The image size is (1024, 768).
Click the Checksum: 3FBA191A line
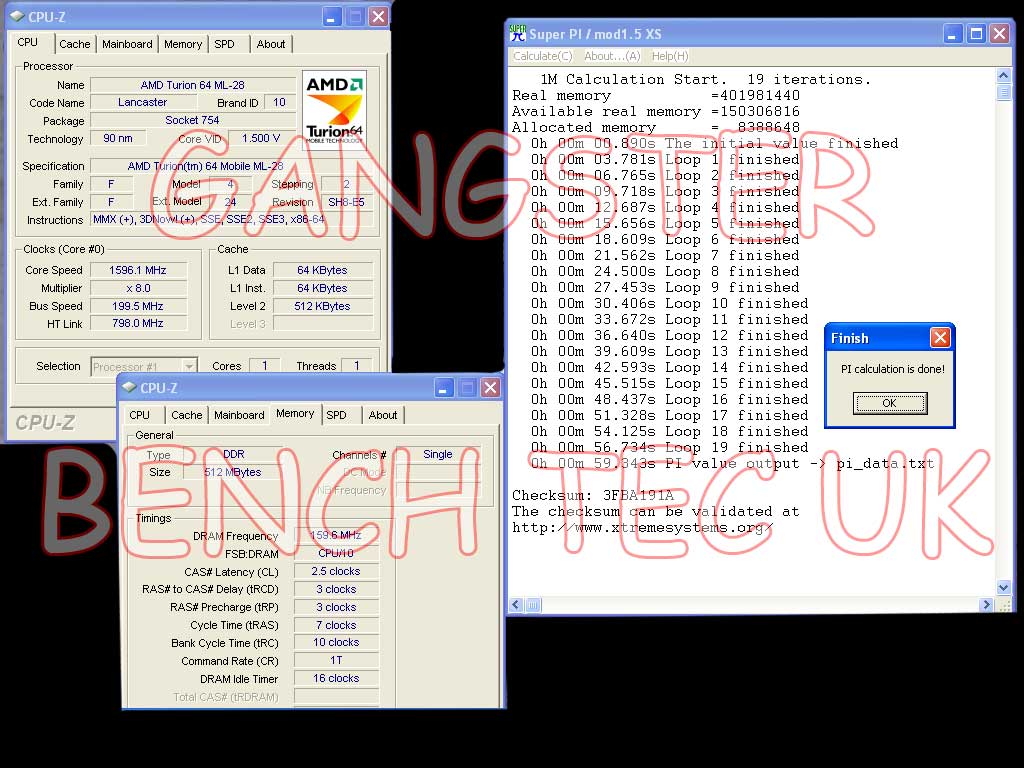coord(592,495)
